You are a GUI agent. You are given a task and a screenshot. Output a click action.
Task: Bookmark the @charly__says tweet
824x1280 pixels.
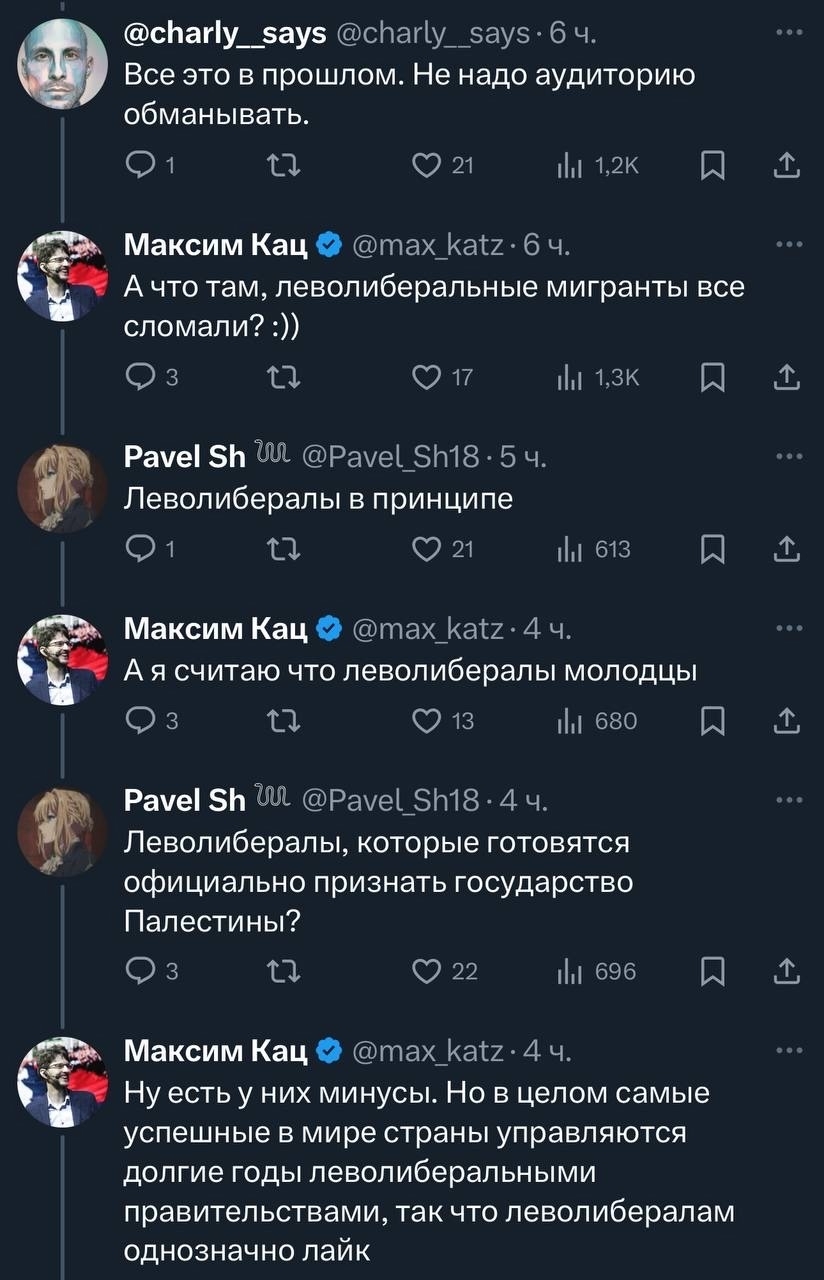[x=711, y=166]
